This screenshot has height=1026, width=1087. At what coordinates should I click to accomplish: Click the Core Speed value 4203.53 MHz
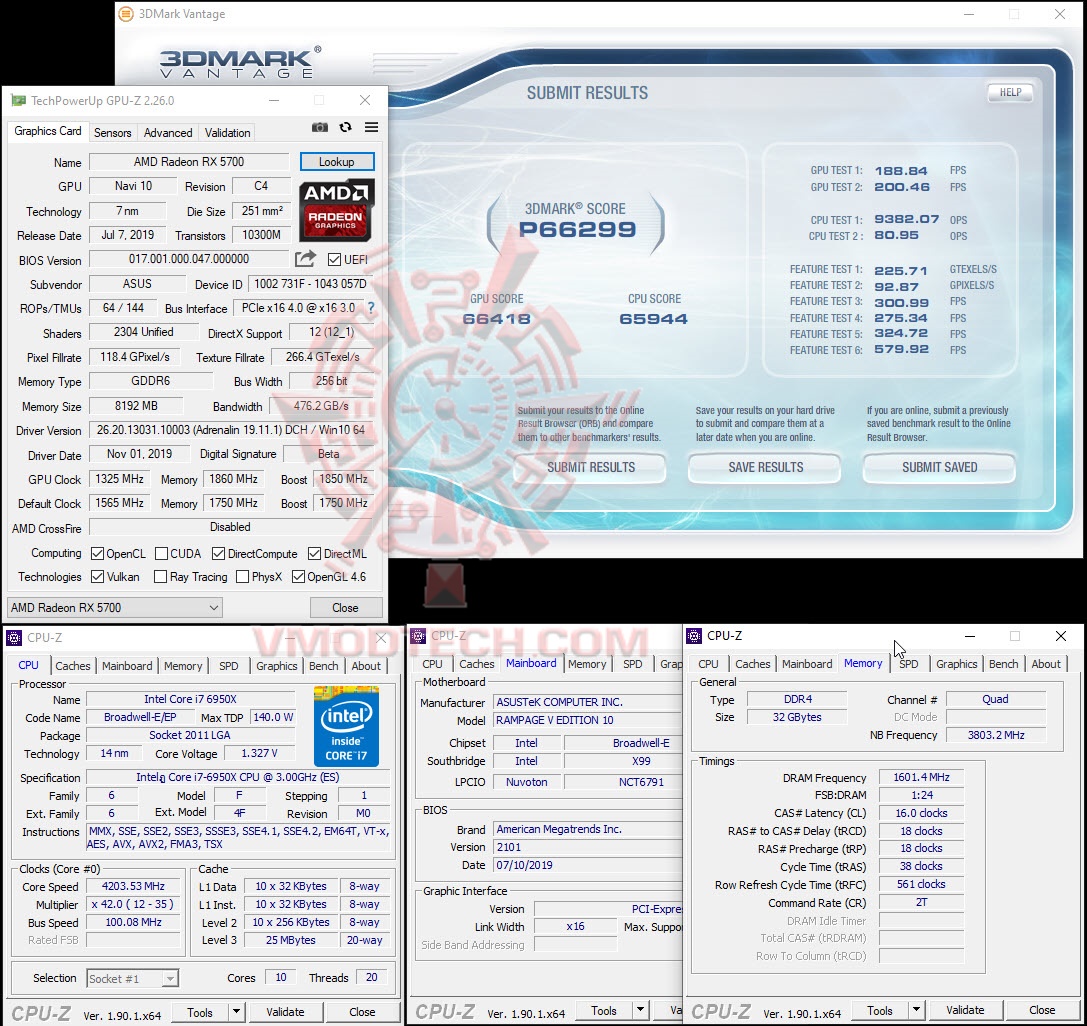pyautogui.click(x=133, y=886)
